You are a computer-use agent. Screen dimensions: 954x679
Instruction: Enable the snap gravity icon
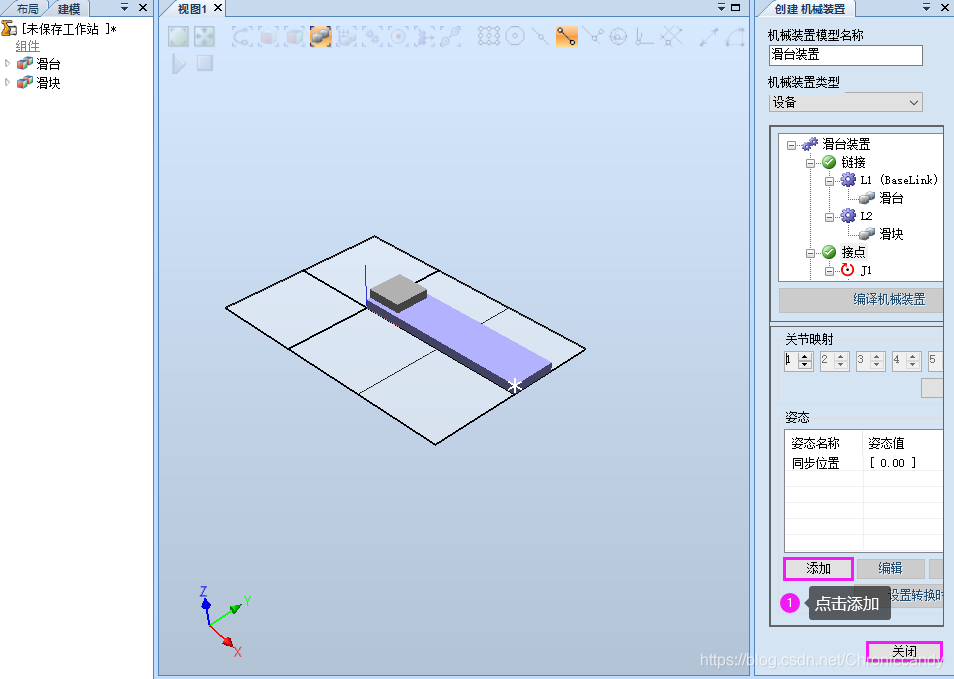(x=618, y=37)
